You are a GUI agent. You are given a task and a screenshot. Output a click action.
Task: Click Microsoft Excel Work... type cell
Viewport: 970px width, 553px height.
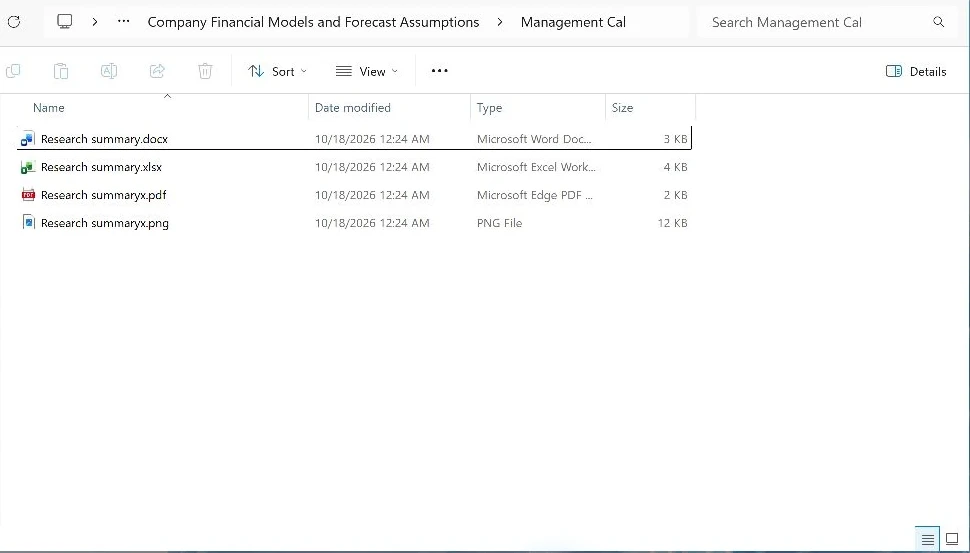click(536, 167)
